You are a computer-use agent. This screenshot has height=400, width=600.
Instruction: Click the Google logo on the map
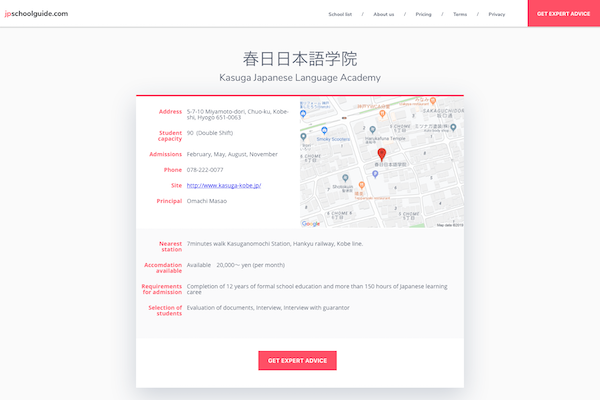pos(311,223)
